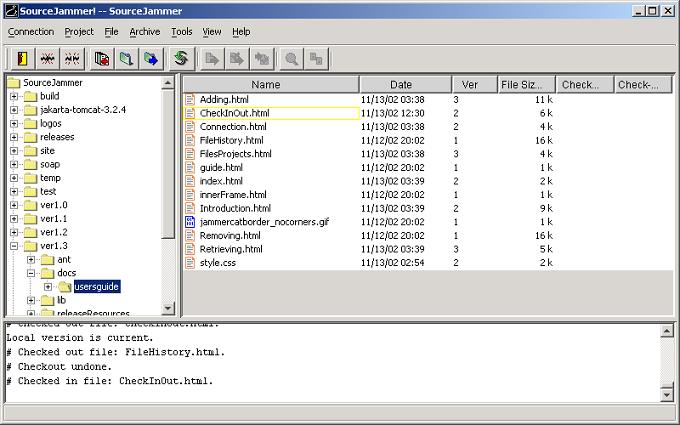Click the folder icon next to logos
680x425 pixels.
click(30, 124)
